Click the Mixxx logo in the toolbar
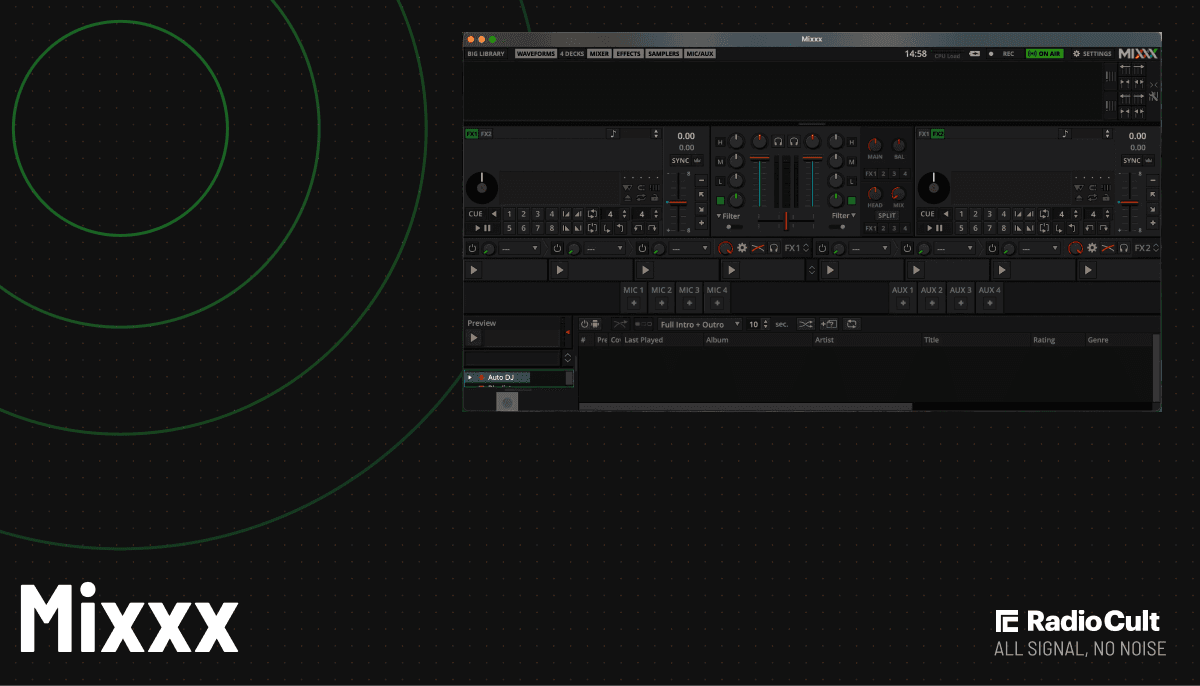The image size is (1200, 686). point(1138,54)
